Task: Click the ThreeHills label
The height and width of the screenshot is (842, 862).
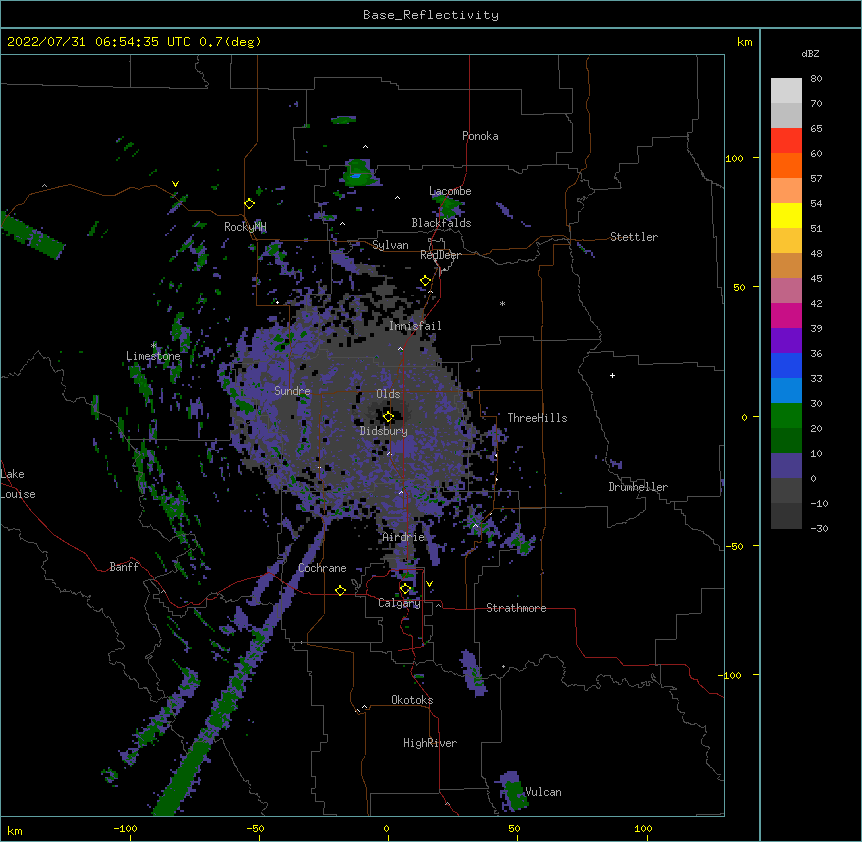Action: point(537,418)
